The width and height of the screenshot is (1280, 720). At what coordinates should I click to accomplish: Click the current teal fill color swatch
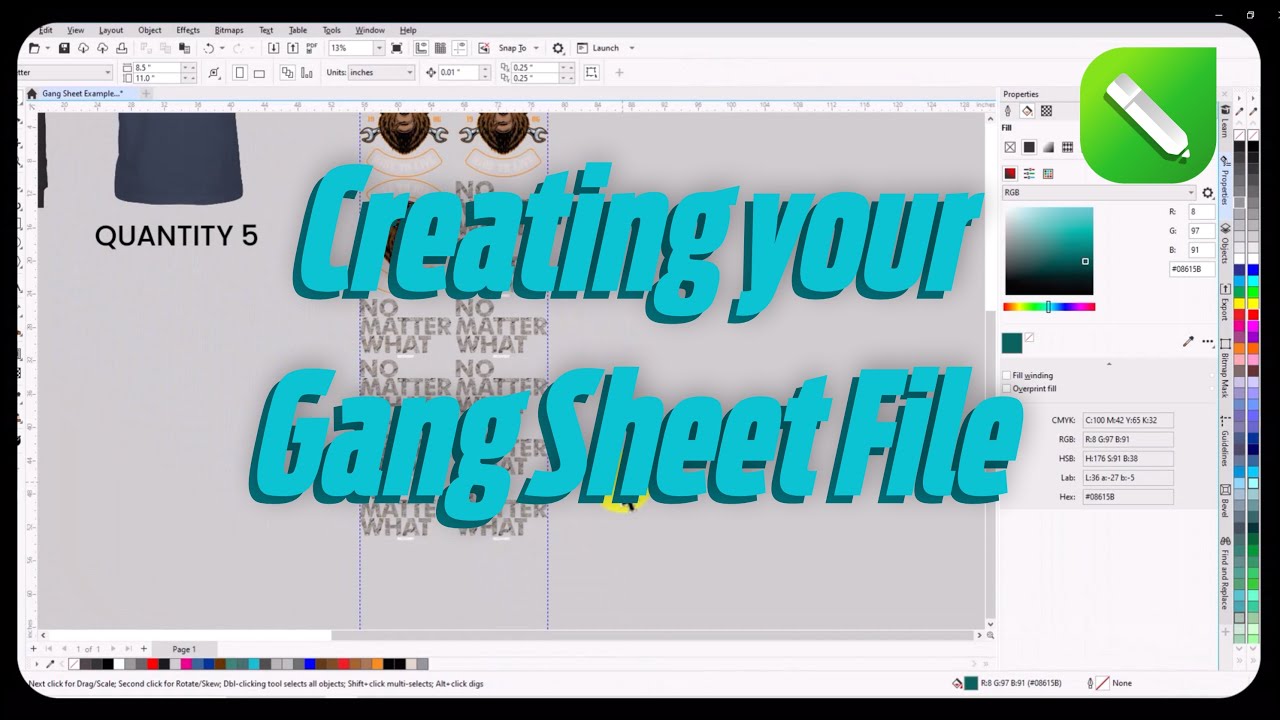[1012, 343]
